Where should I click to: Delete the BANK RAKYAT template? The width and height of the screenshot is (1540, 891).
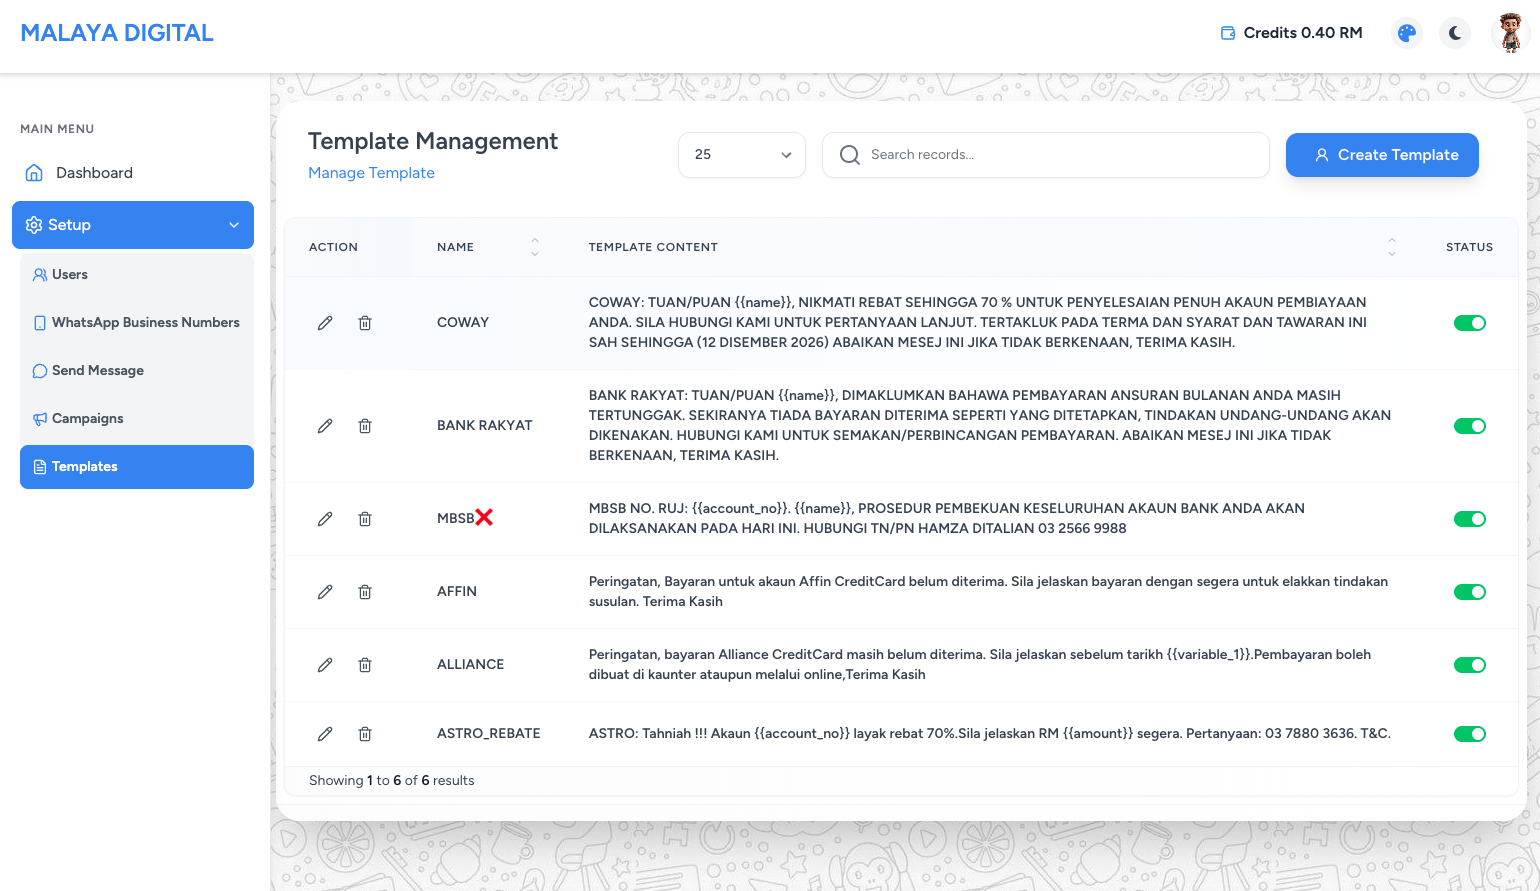click(365, 426)
